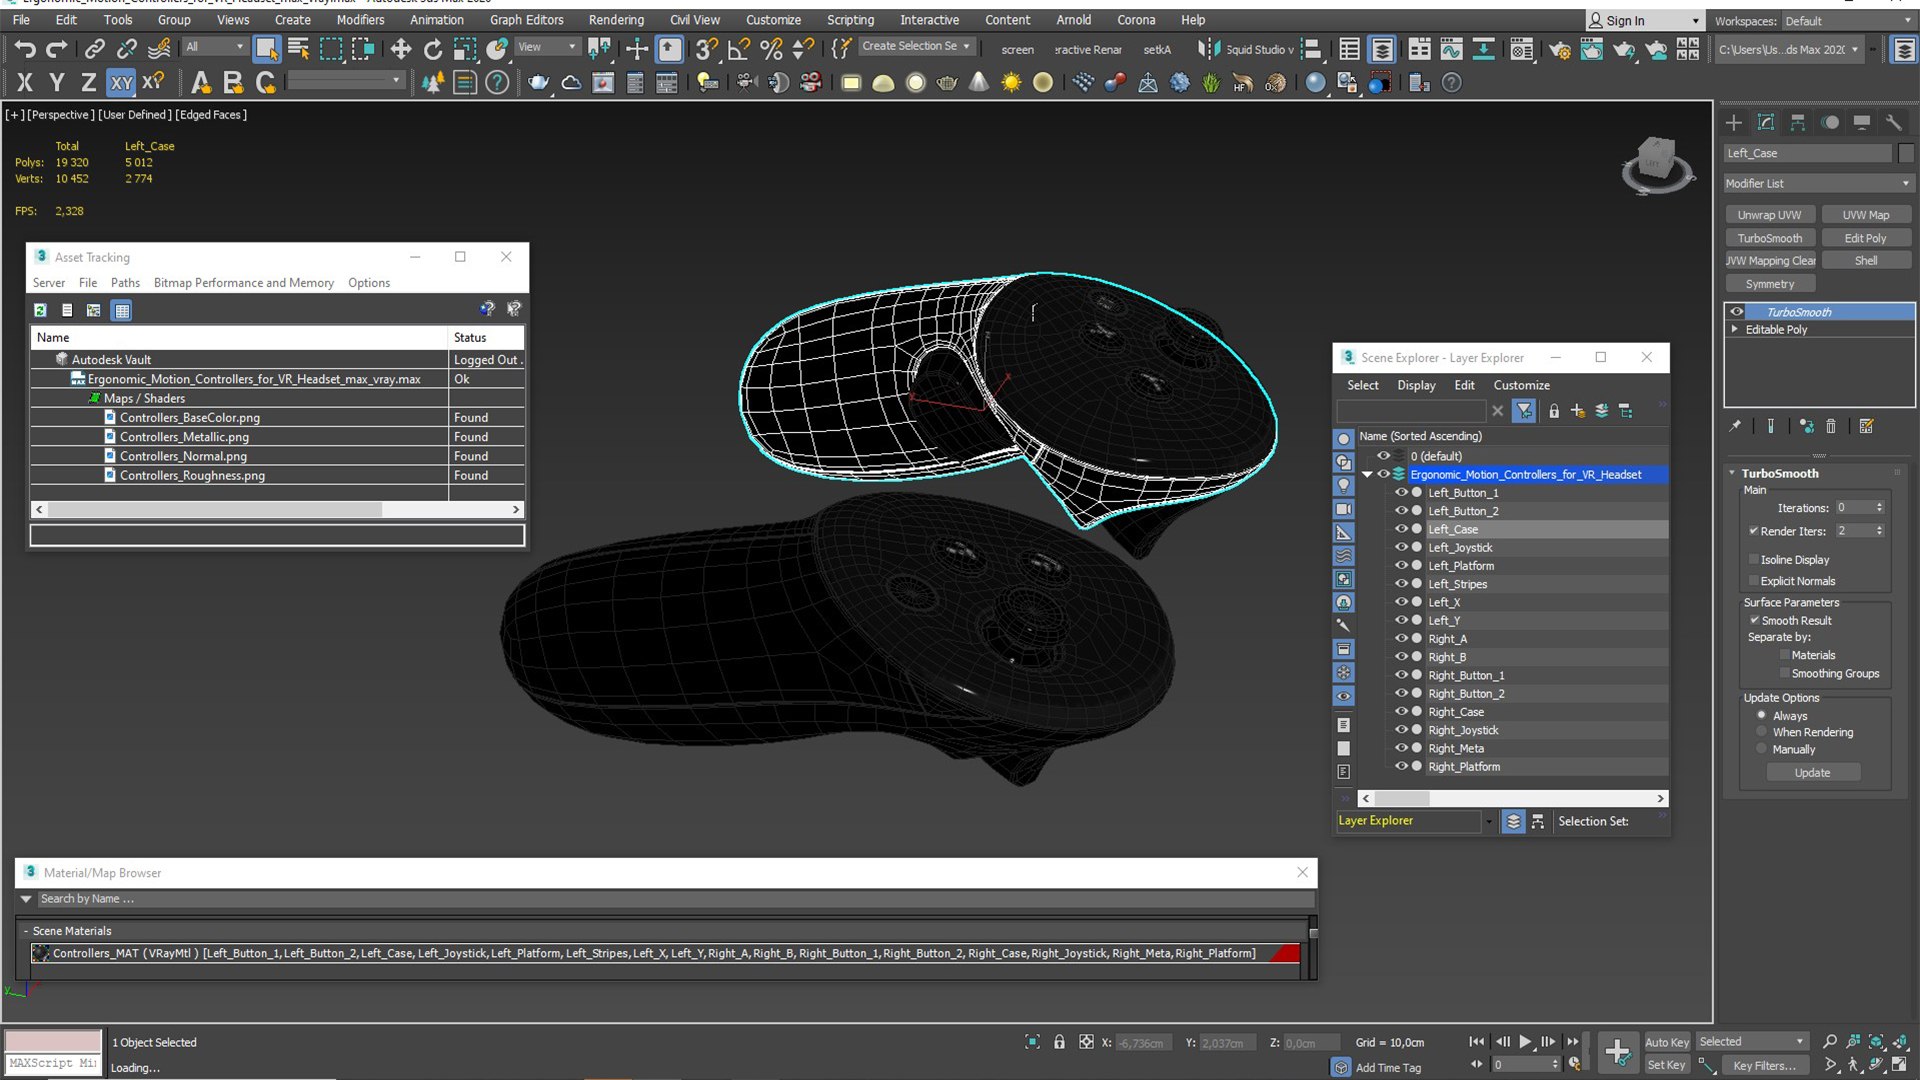Enable the Explicit Normals checkbox

[x=1754, y=581]
